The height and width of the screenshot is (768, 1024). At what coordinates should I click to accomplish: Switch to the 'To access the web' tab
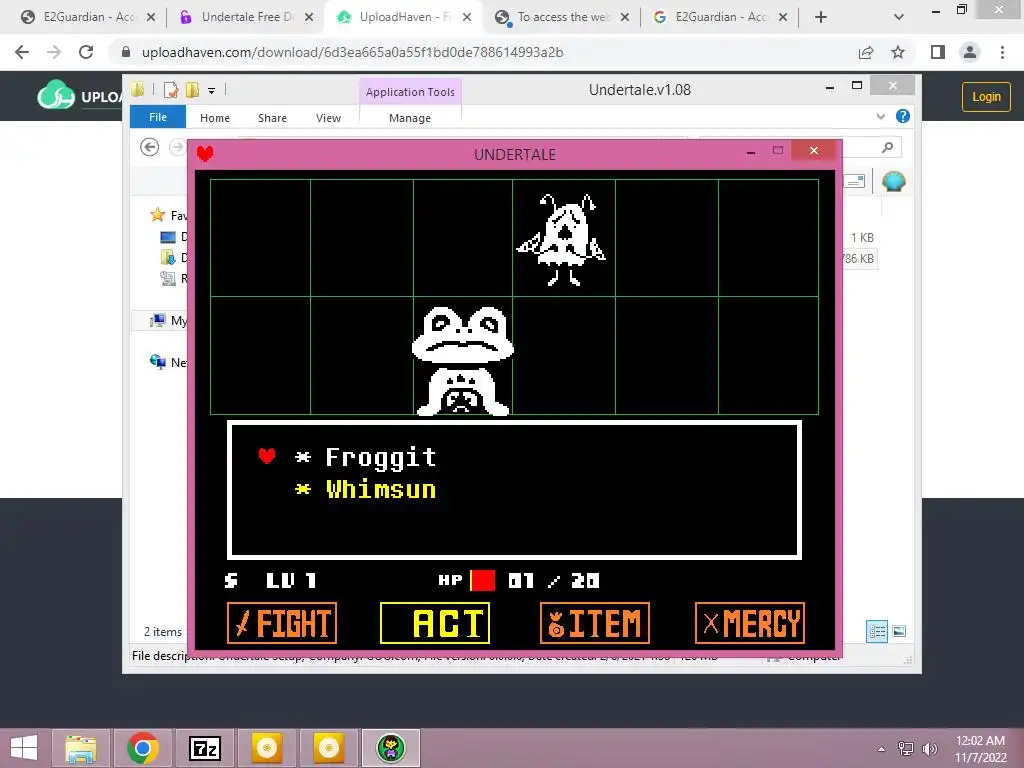click(562, 17)
